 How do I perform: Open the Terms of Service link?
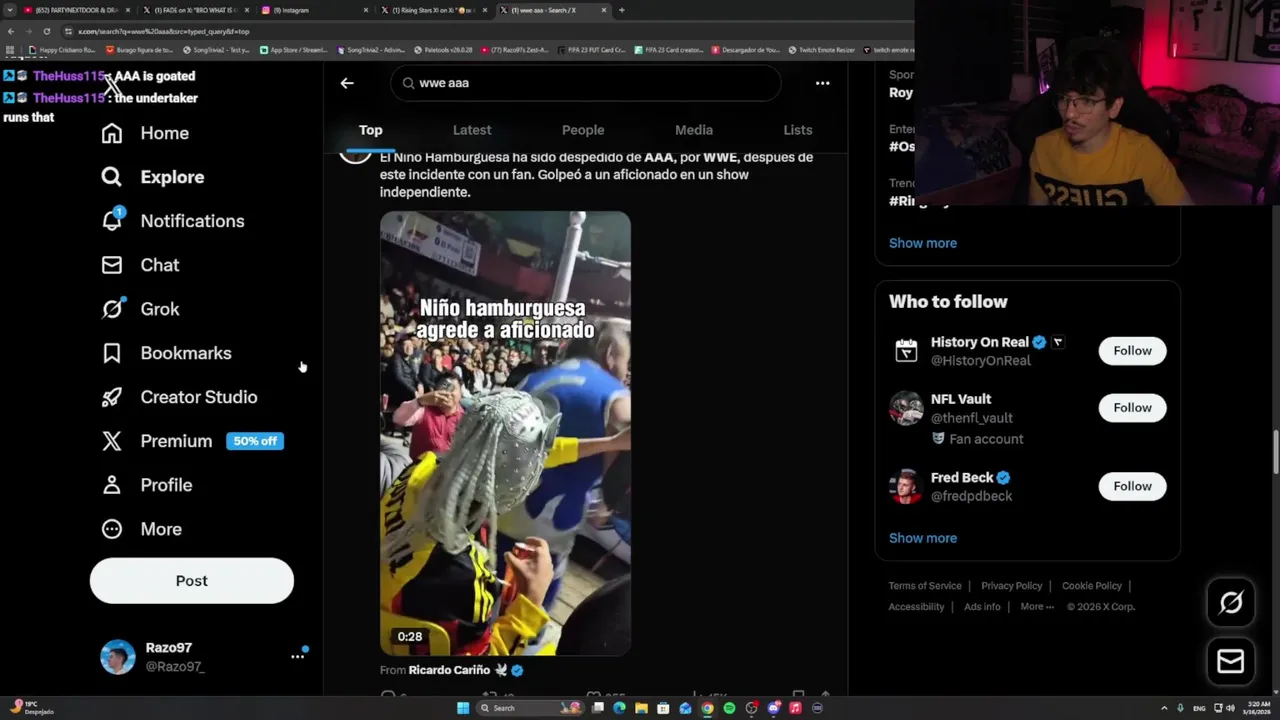point(925,586)
